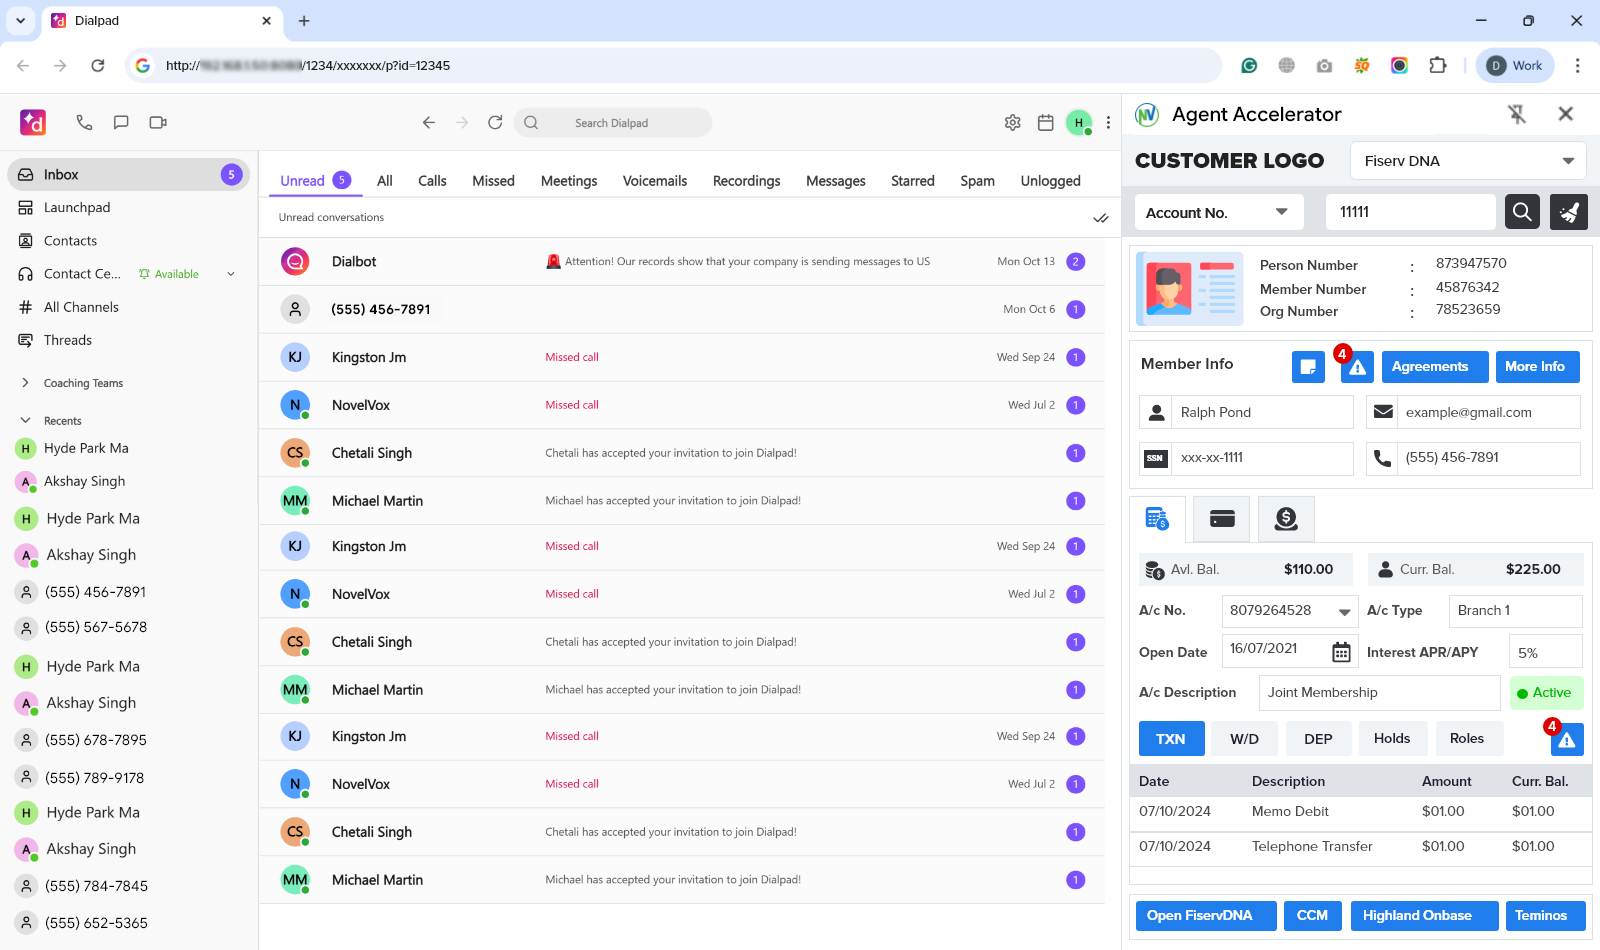
Task: Open the green H profile avatar
Action: click(x=1079, y=122)
